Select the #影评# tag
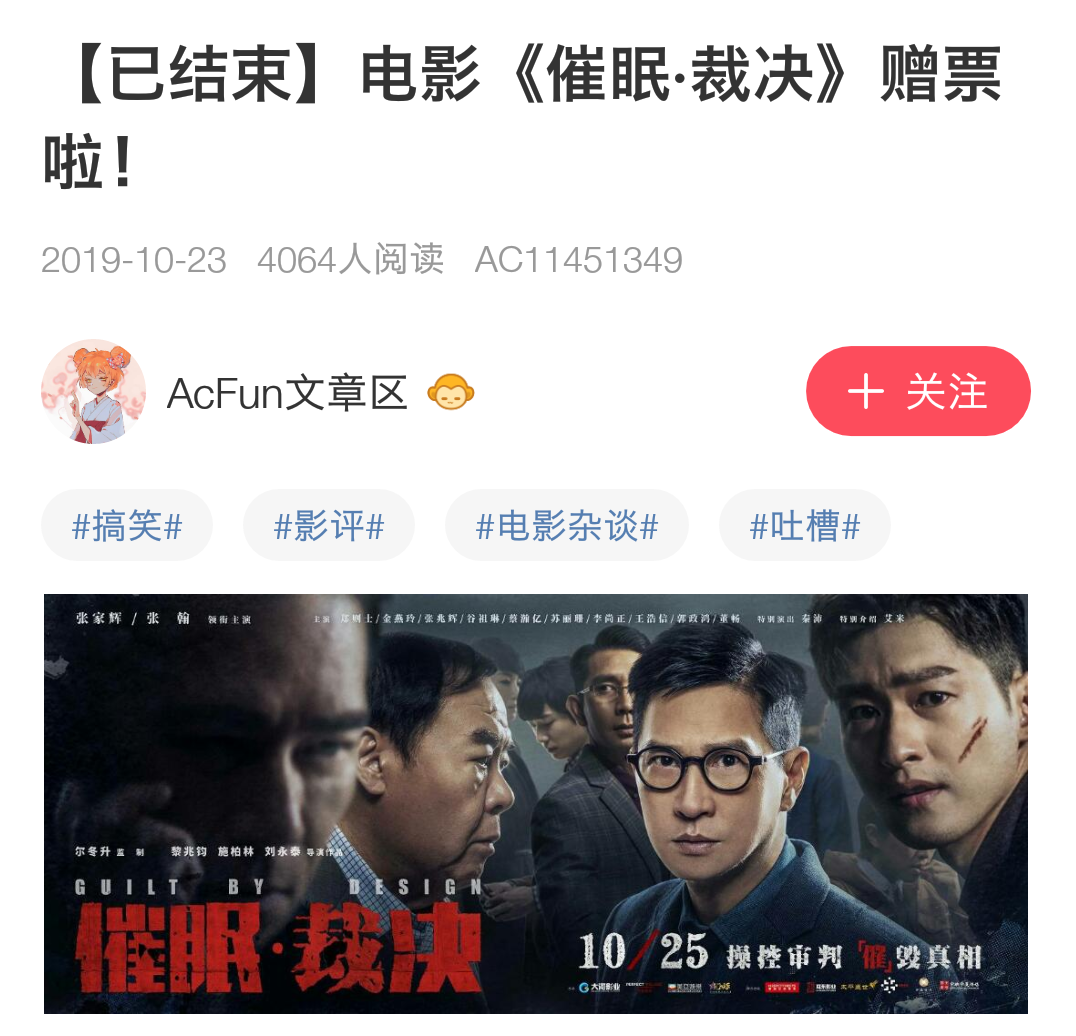The height and width of the screenshot is (1036, 1076). (x=329, y=526)
